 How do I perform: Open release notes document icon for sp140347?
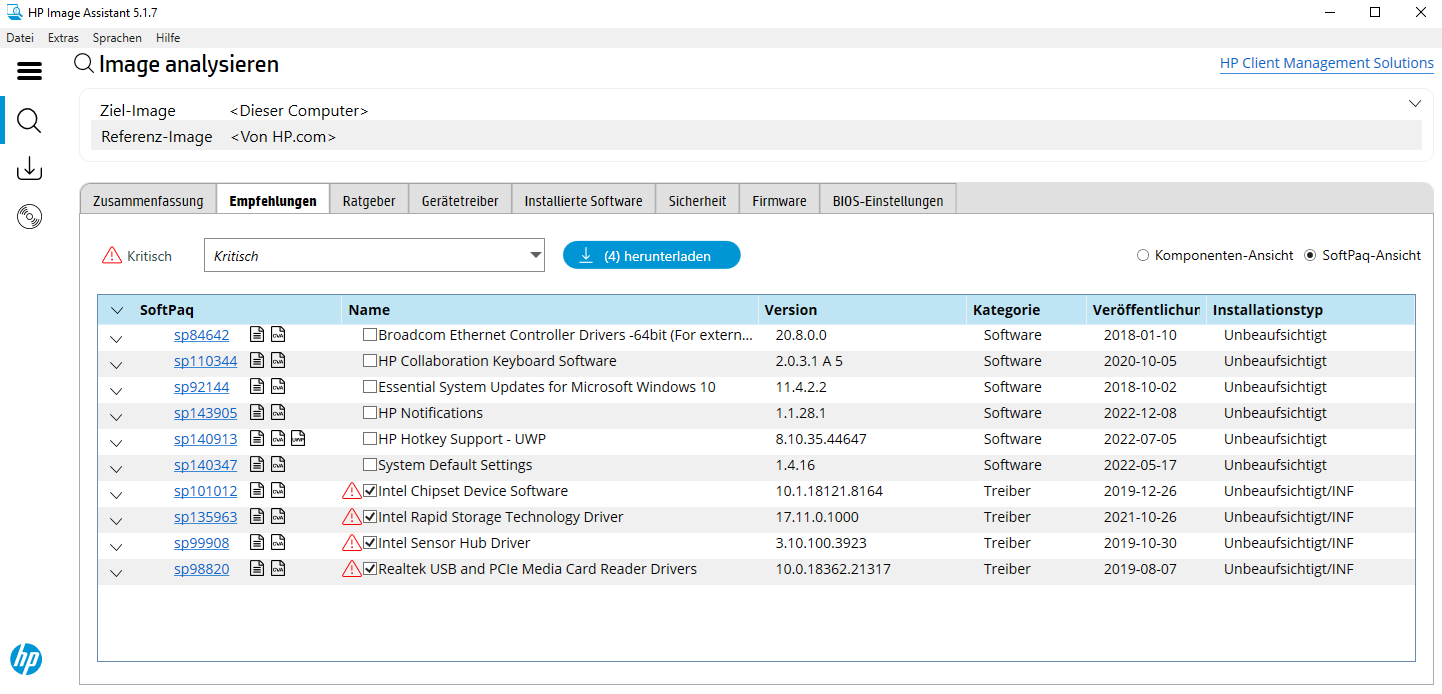[257, 465]
